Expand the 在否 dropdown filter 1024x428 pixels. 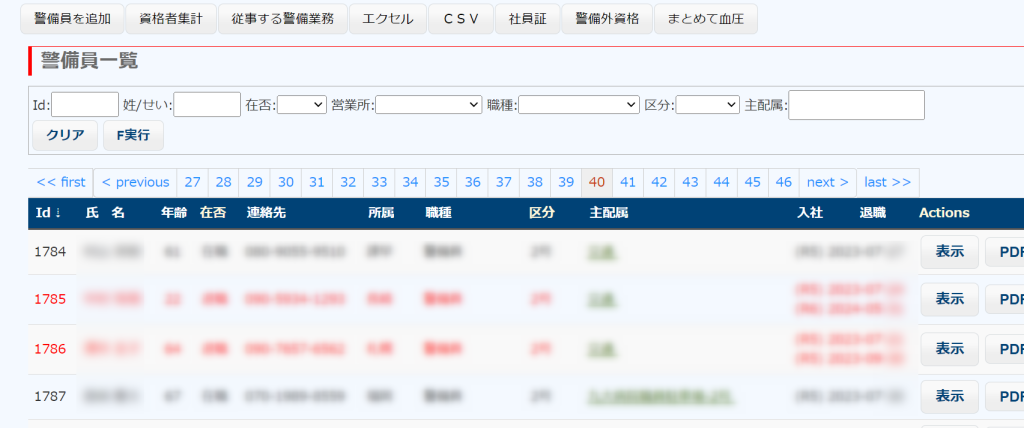point(301,104)
